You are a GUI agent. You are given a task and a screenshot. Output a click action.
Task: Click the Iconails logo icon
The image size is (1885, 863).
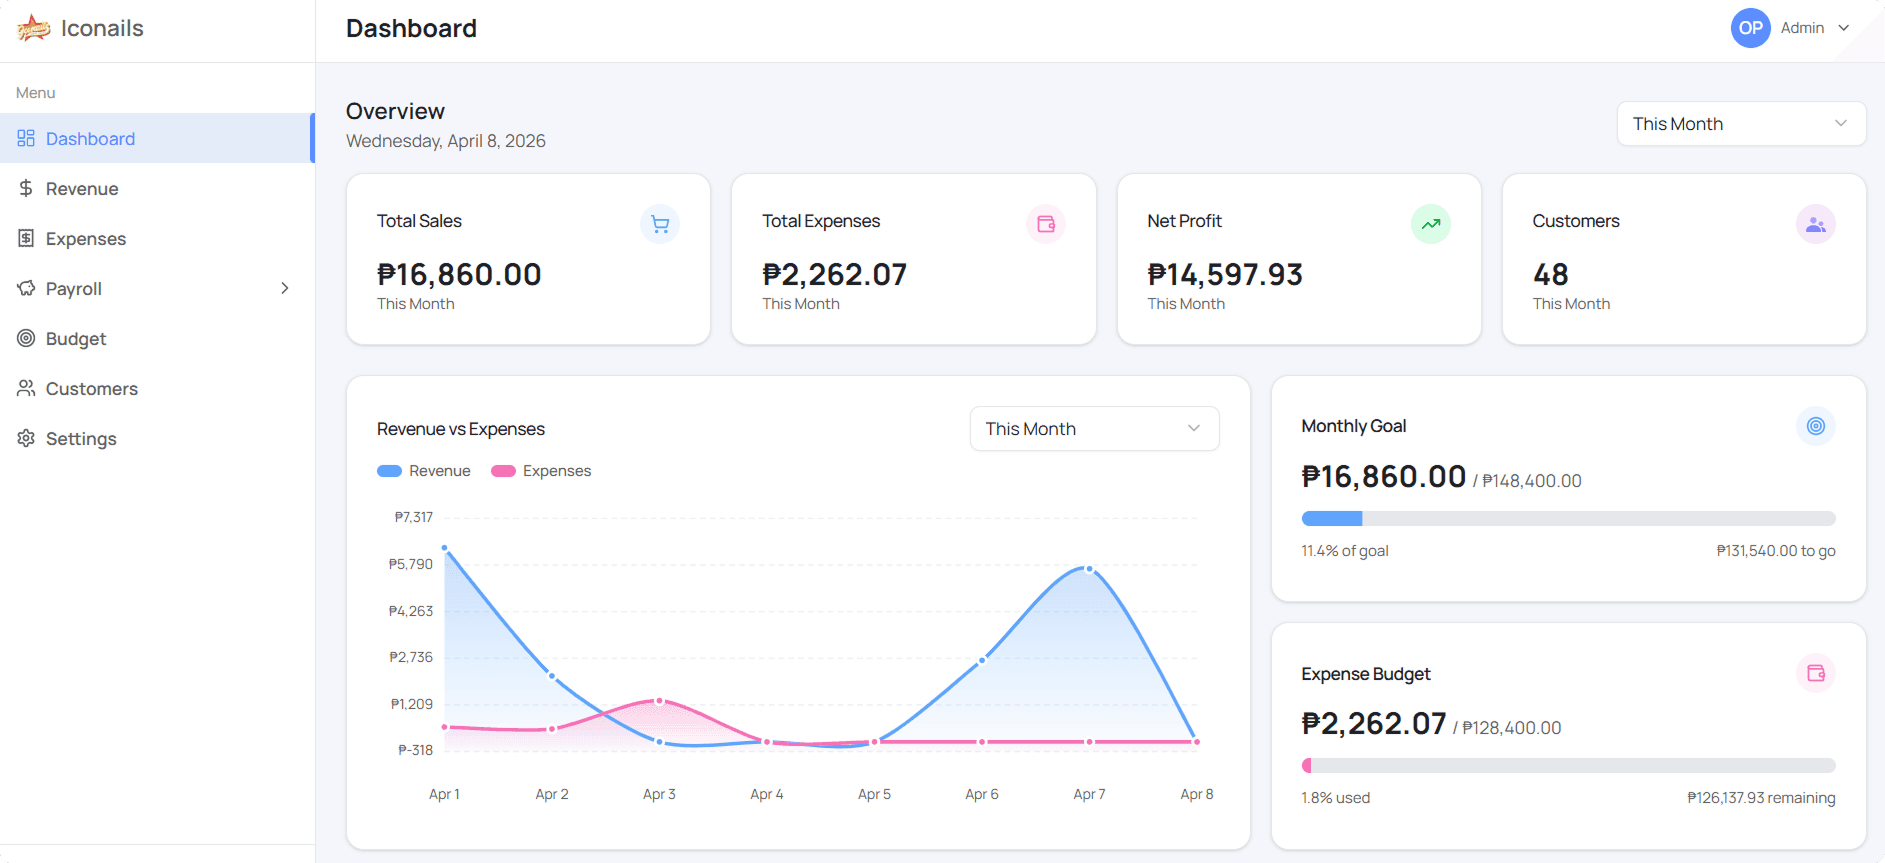33,29
